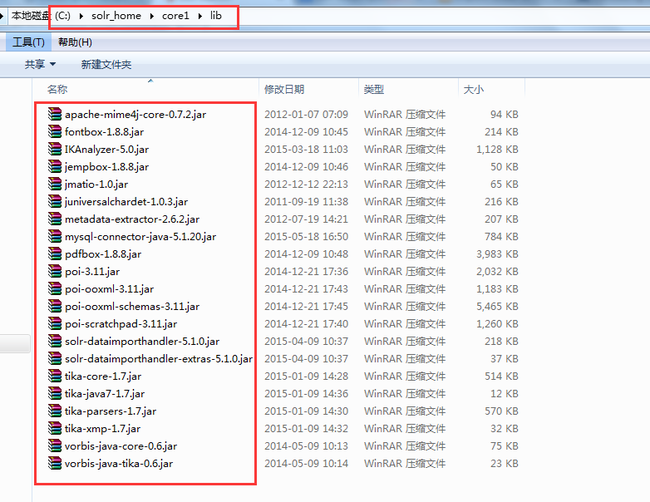Viewport: 650px width, 502px height.
Task: Select file name juniversalchardet-1.0.3.jar
Action: [x=126, y=201]
